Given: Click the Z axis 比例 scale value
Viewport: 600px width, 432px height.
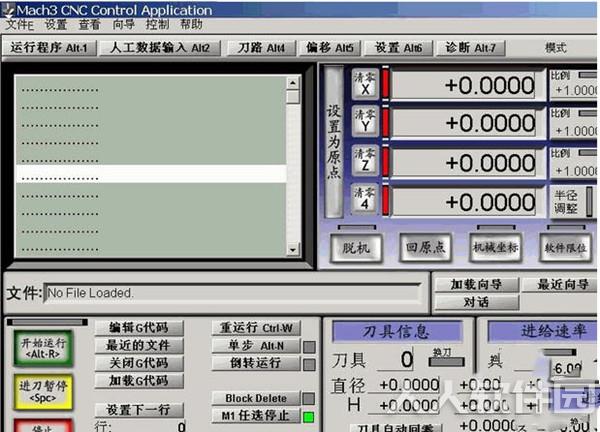Looking at the screenshot, I should click(x=575, y=171).
